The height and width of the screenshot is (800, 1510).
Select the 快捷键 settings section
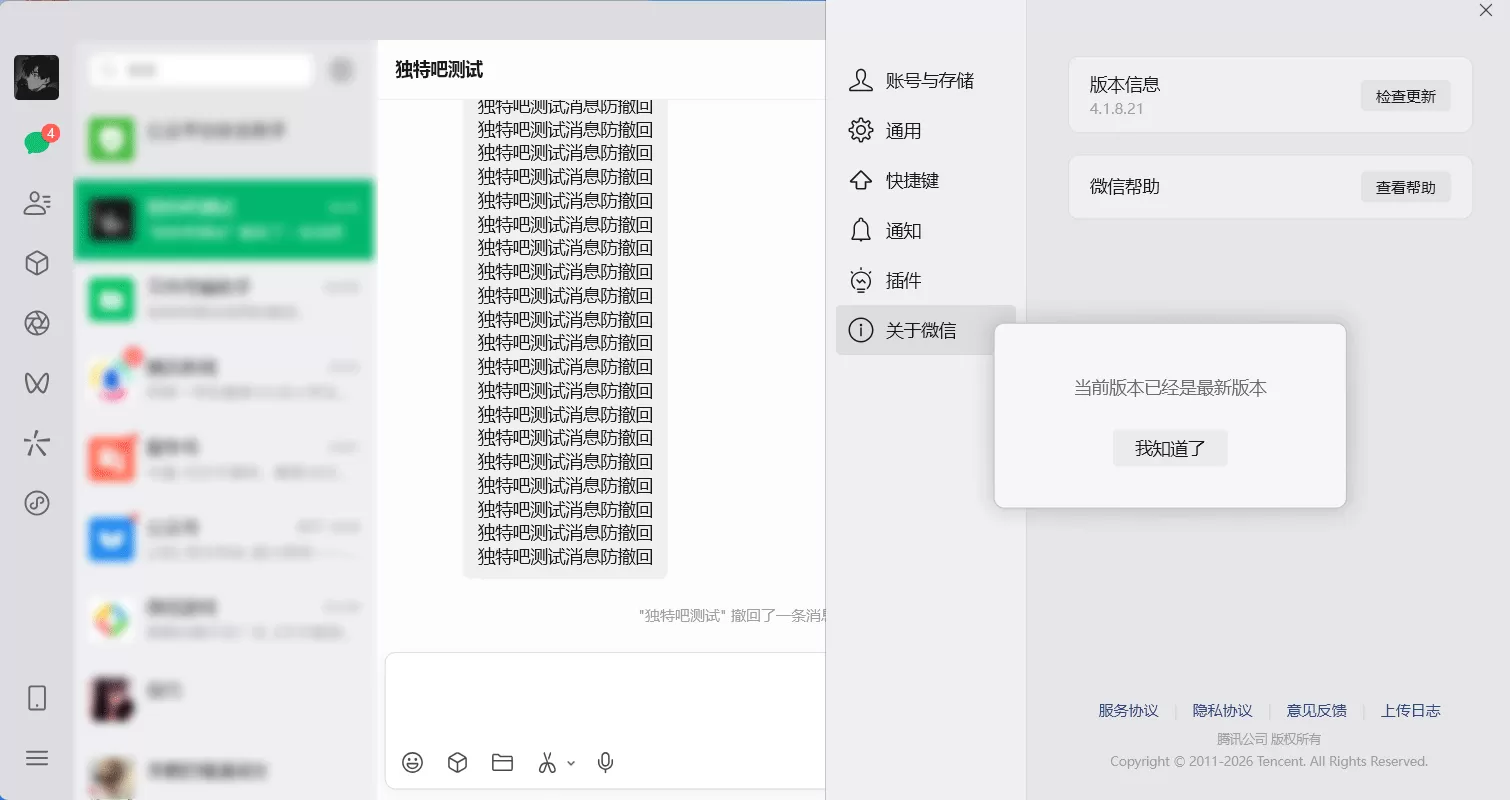pyautogui.click(x=909, y=180)
